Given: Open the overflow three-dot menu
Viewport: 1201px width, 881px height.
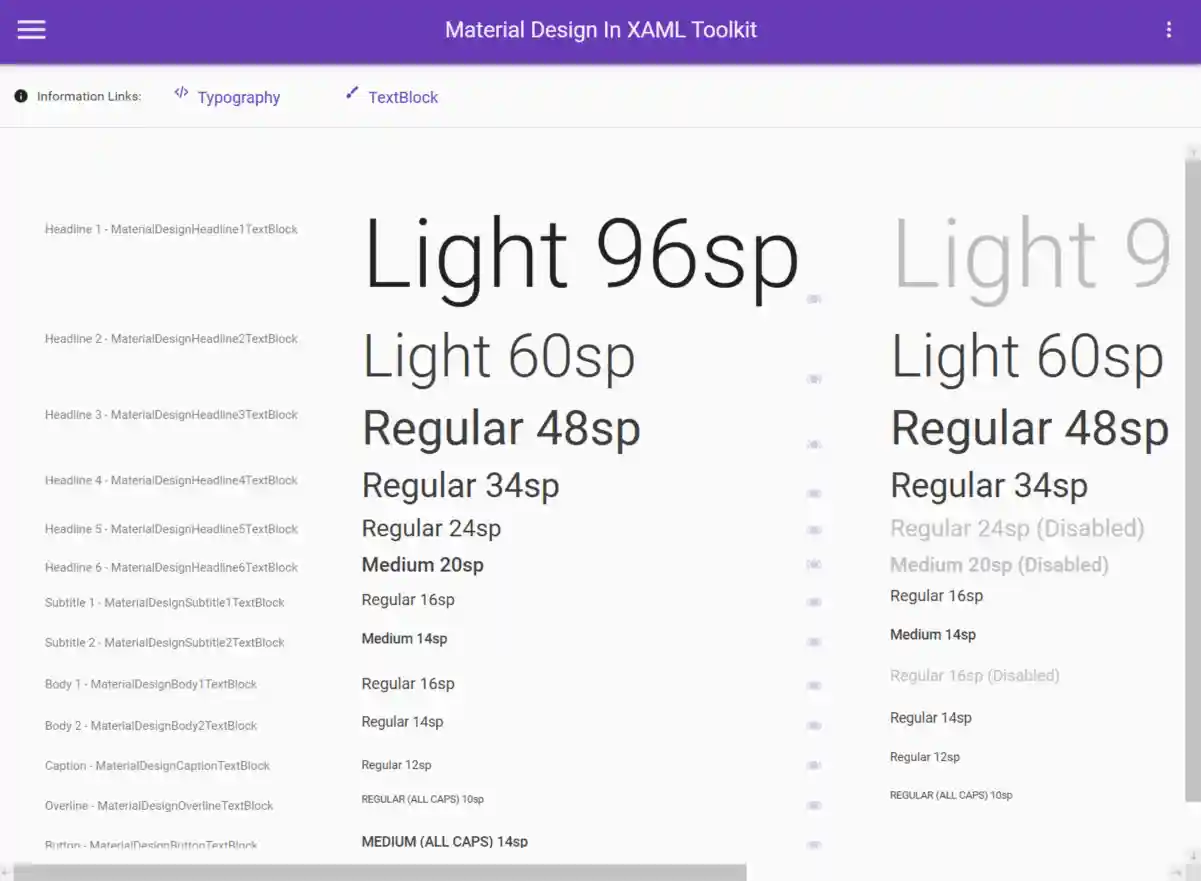Looking at the screenshot, I should (1168, 29).
